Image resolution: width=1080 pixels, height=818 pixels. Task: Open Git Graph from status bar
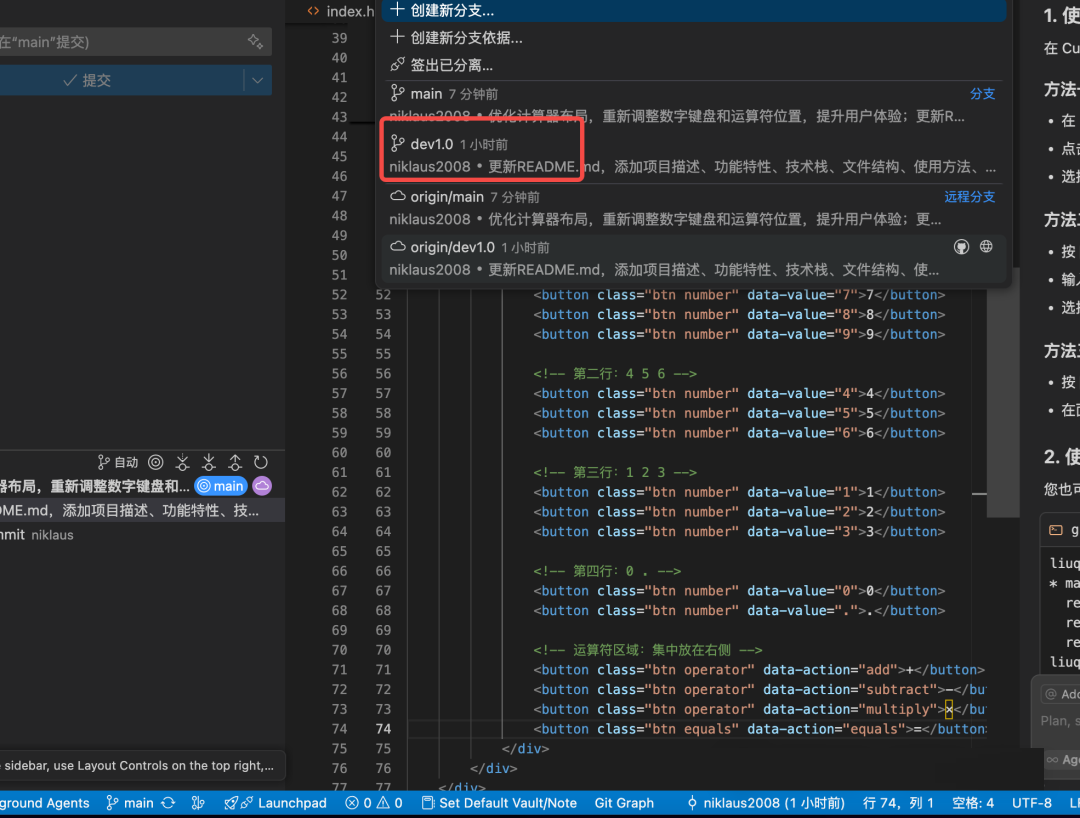[624, 803]
